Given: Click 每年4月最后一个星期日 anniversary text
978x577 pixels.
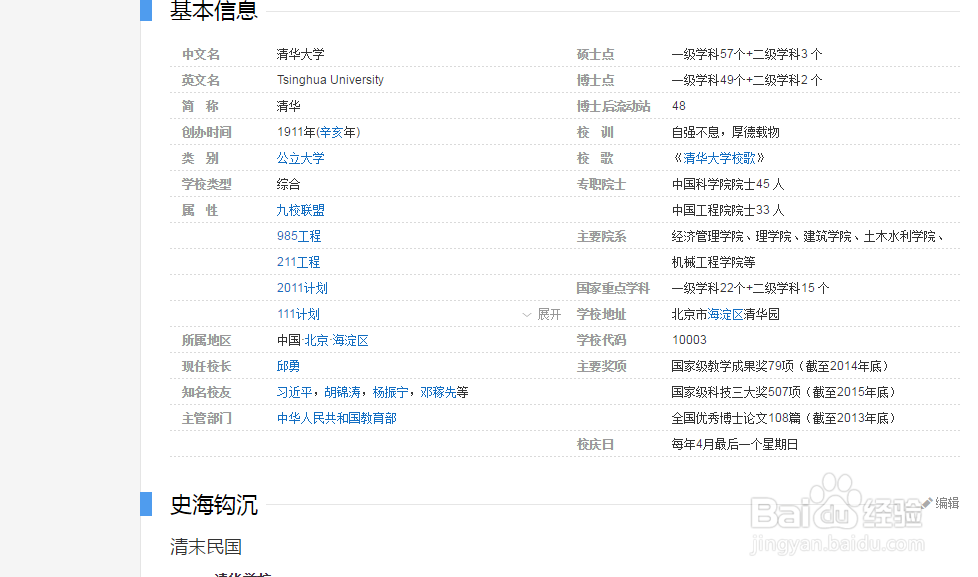Looking at the screenshot, I should (x=735, y=445).
